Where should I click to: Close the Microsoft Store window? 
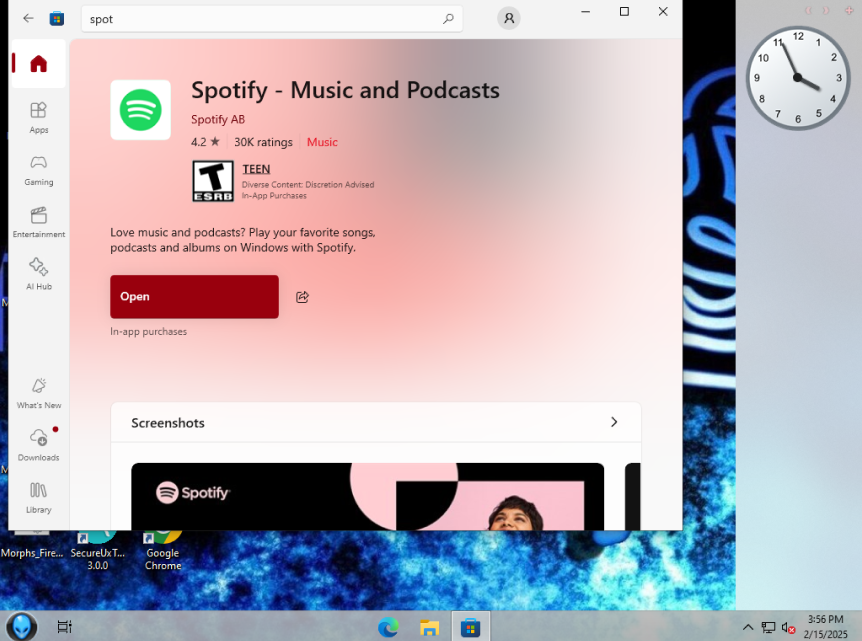pos(663,12)
